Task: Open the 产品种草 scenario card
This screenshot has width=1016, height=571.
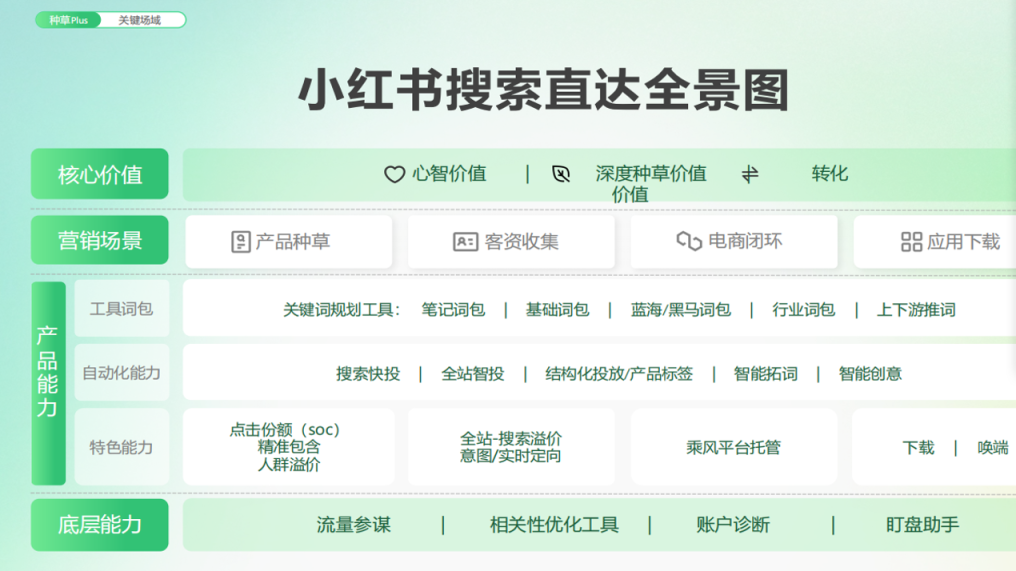Action: point(288,242)
